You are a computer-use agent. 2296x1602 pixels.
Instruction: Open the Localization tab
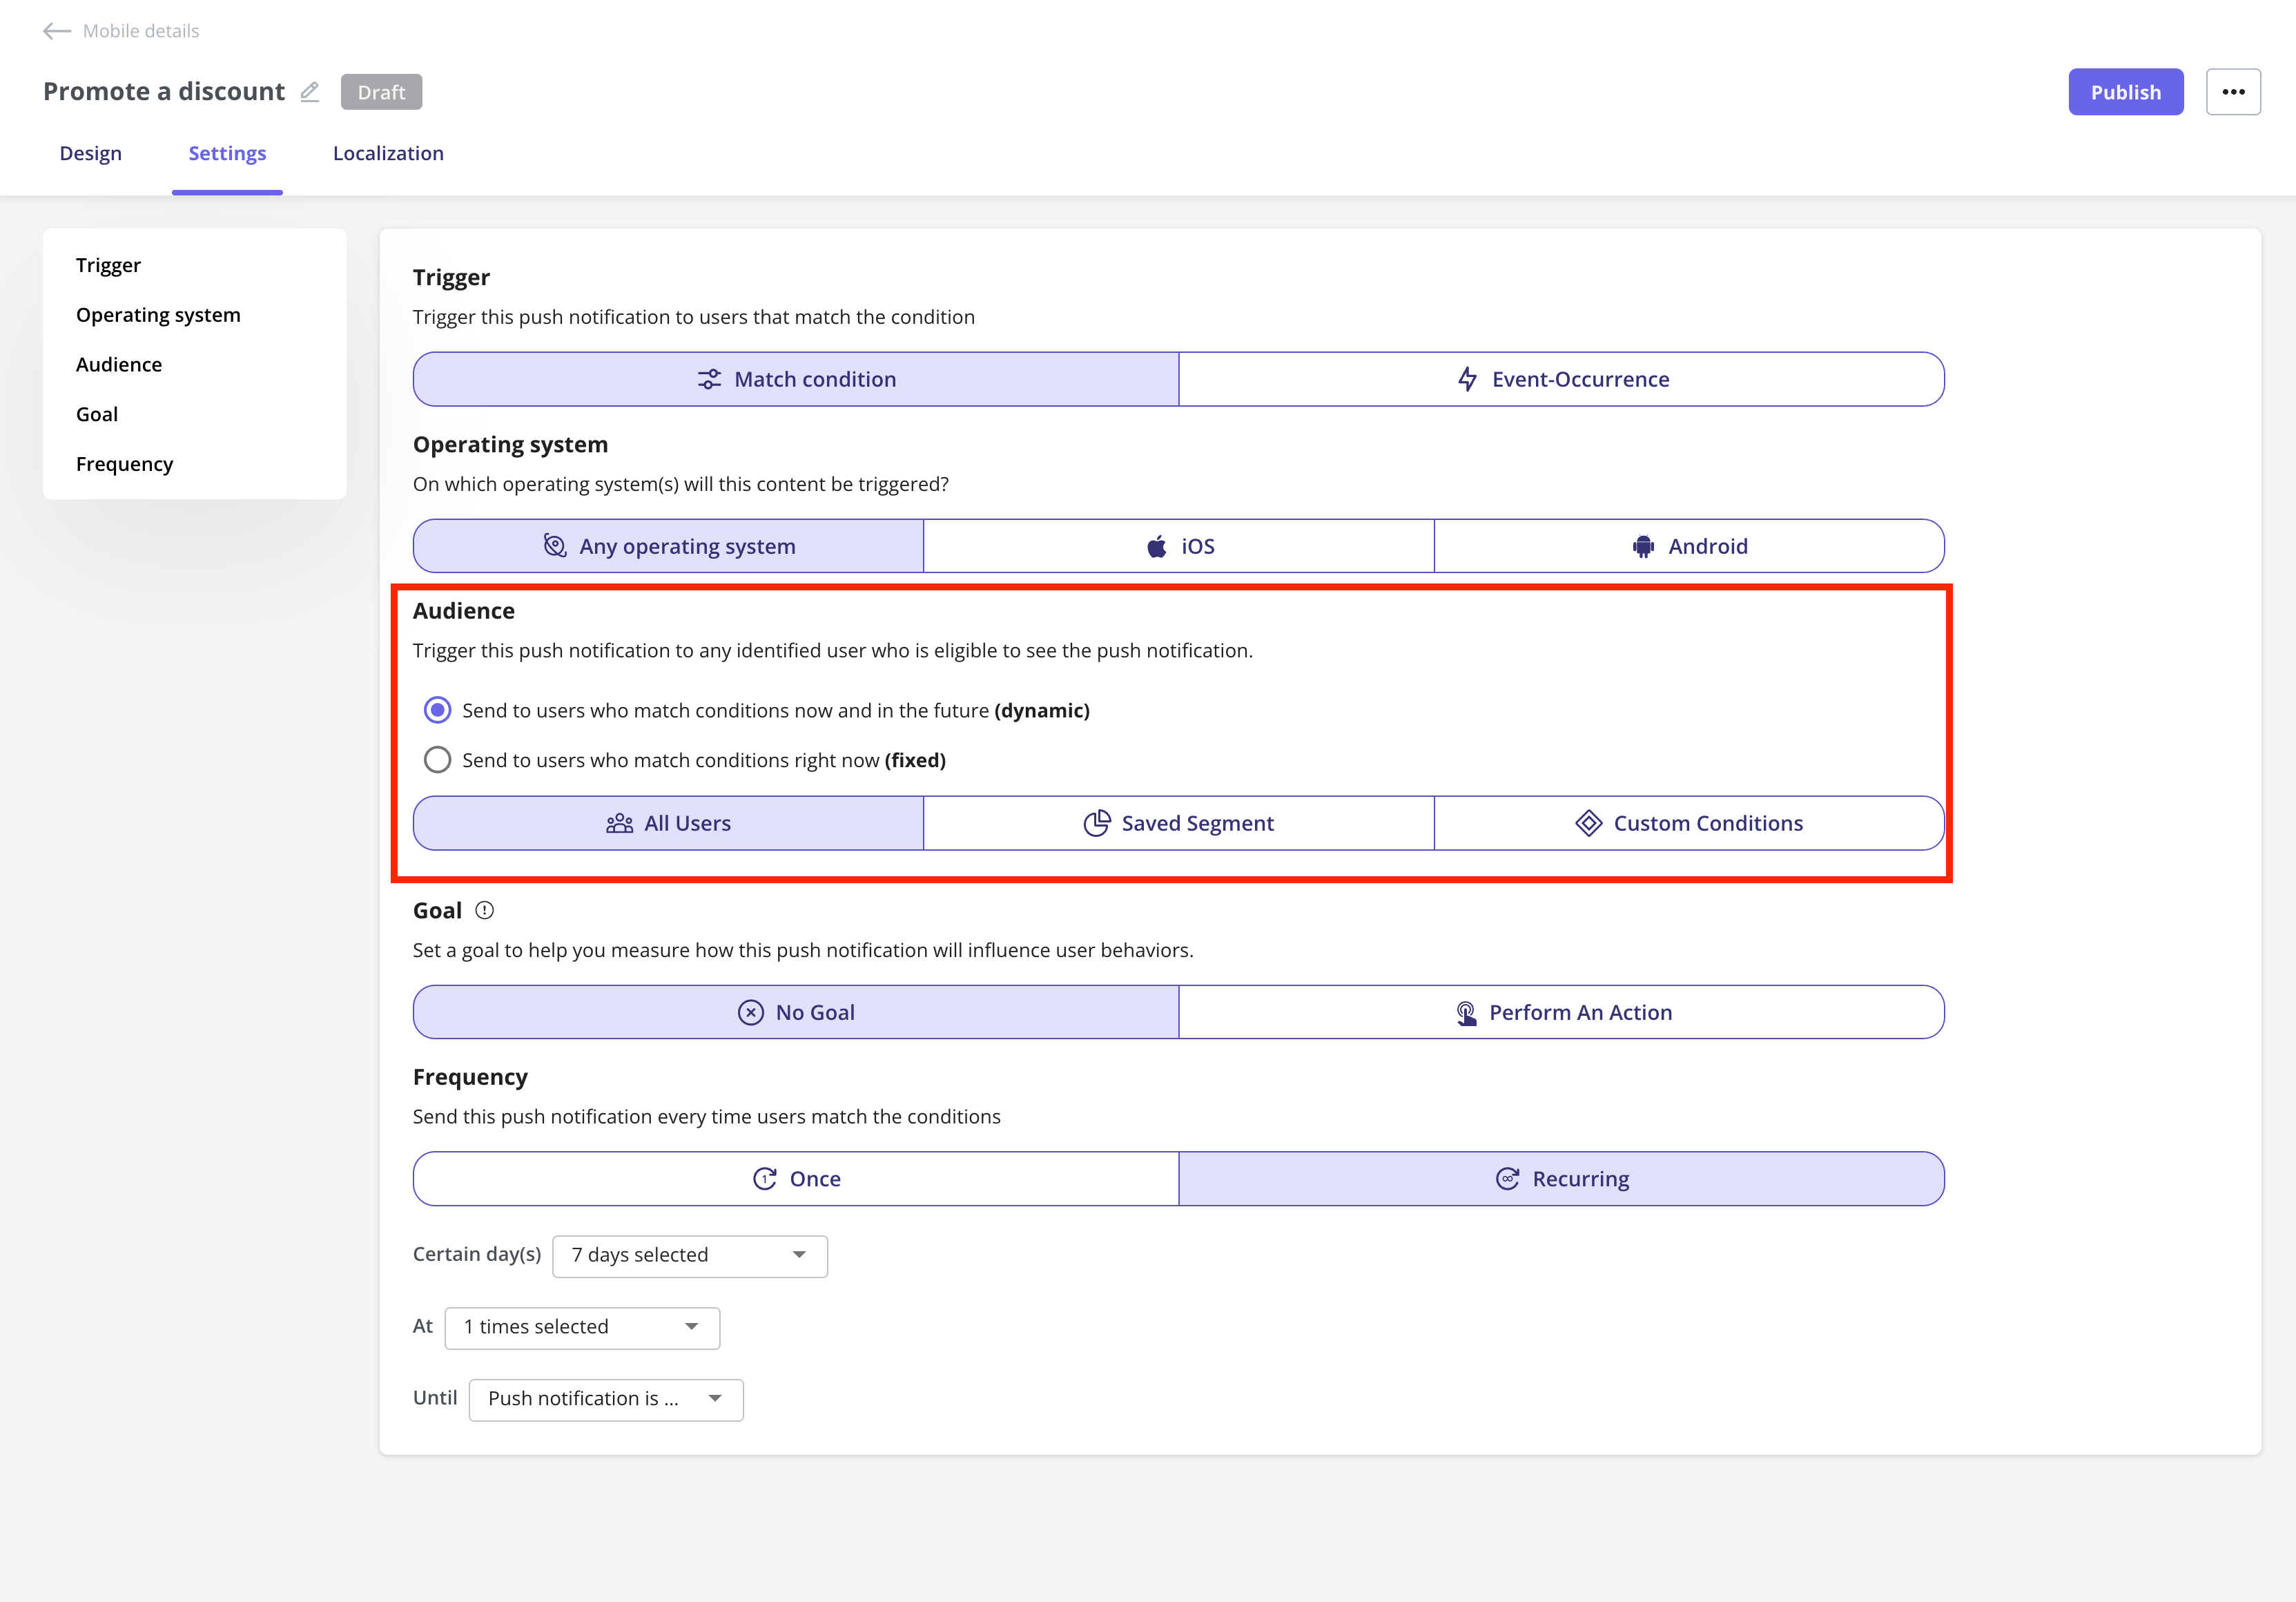tap(388, 153)
